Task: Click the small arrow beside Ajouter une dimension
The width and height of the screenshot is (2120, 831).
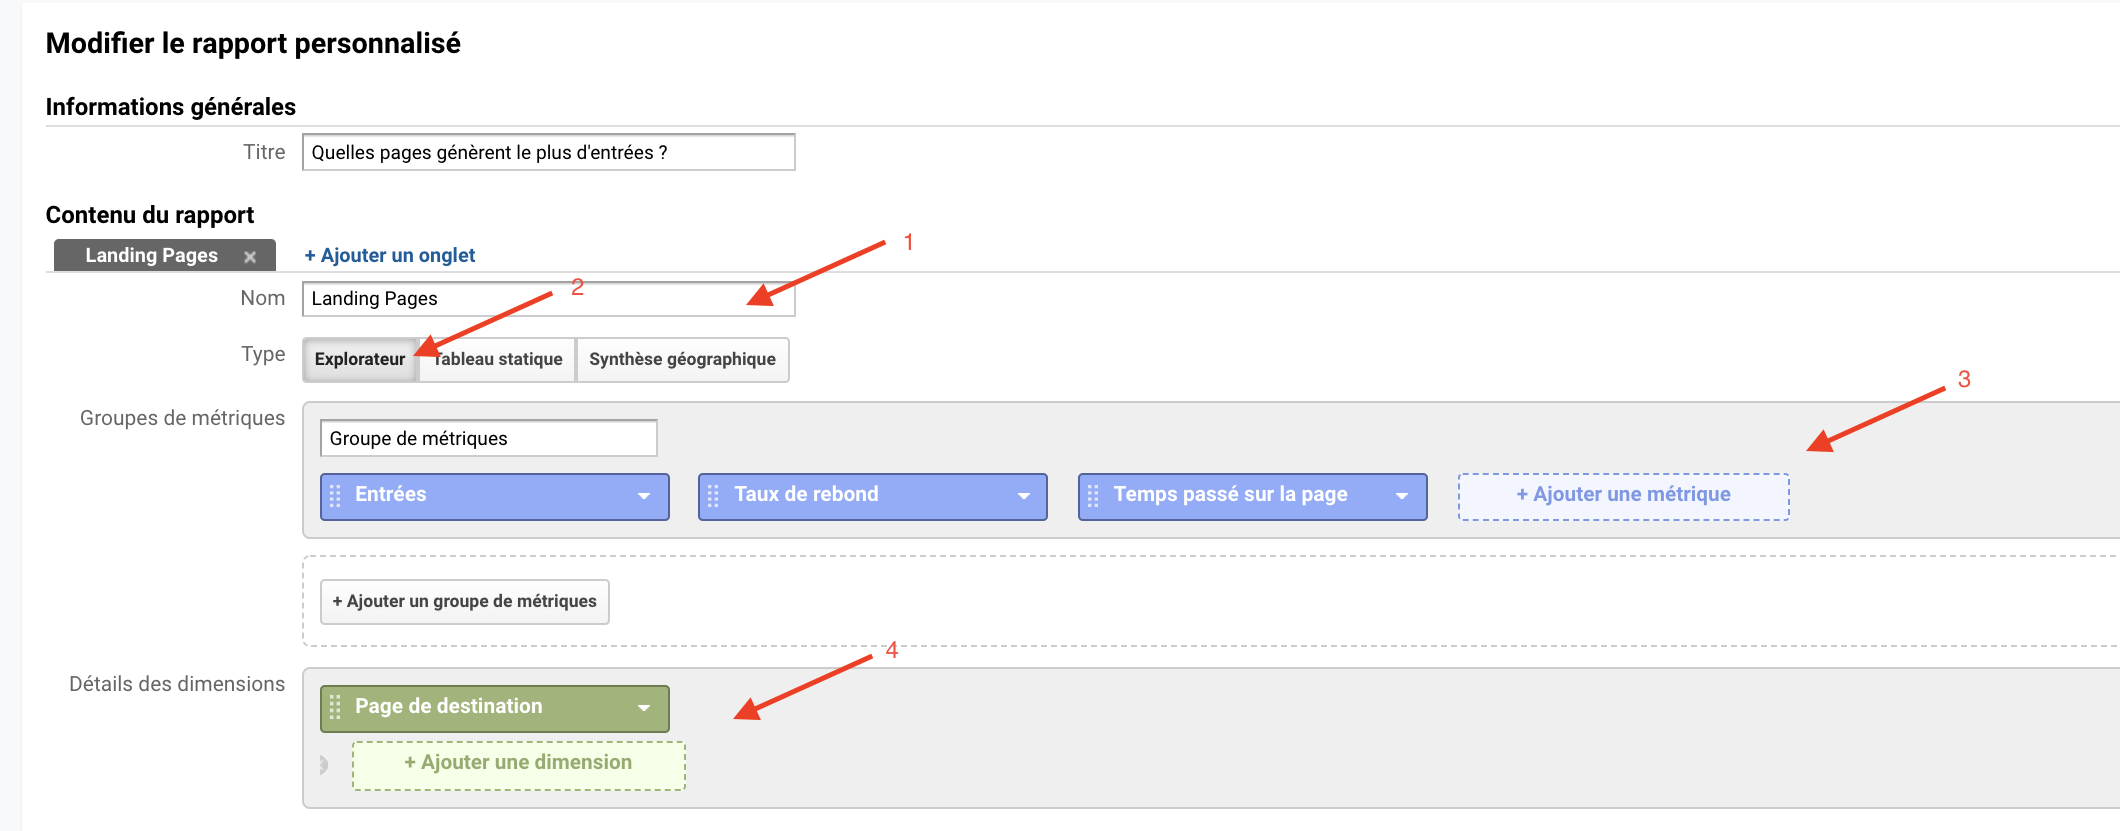Action: point(323,765)
